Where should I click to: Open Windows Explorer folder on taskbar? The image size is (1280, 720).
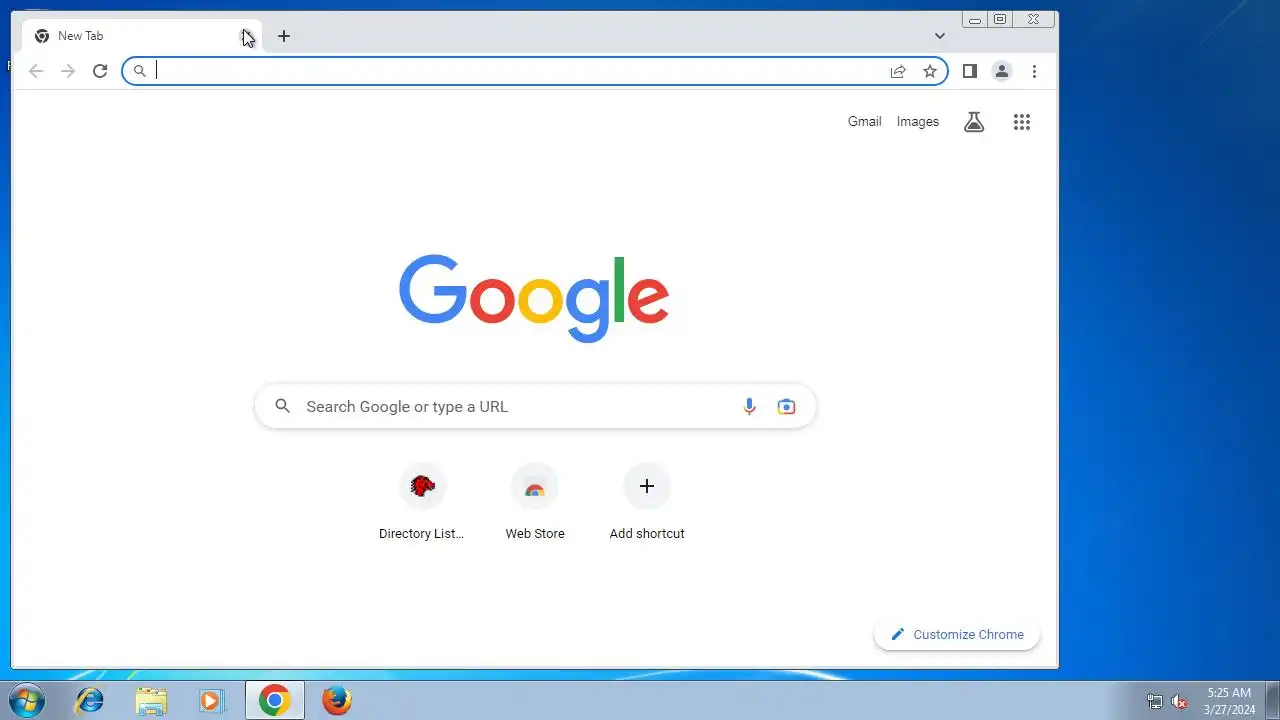coord(151,701)
